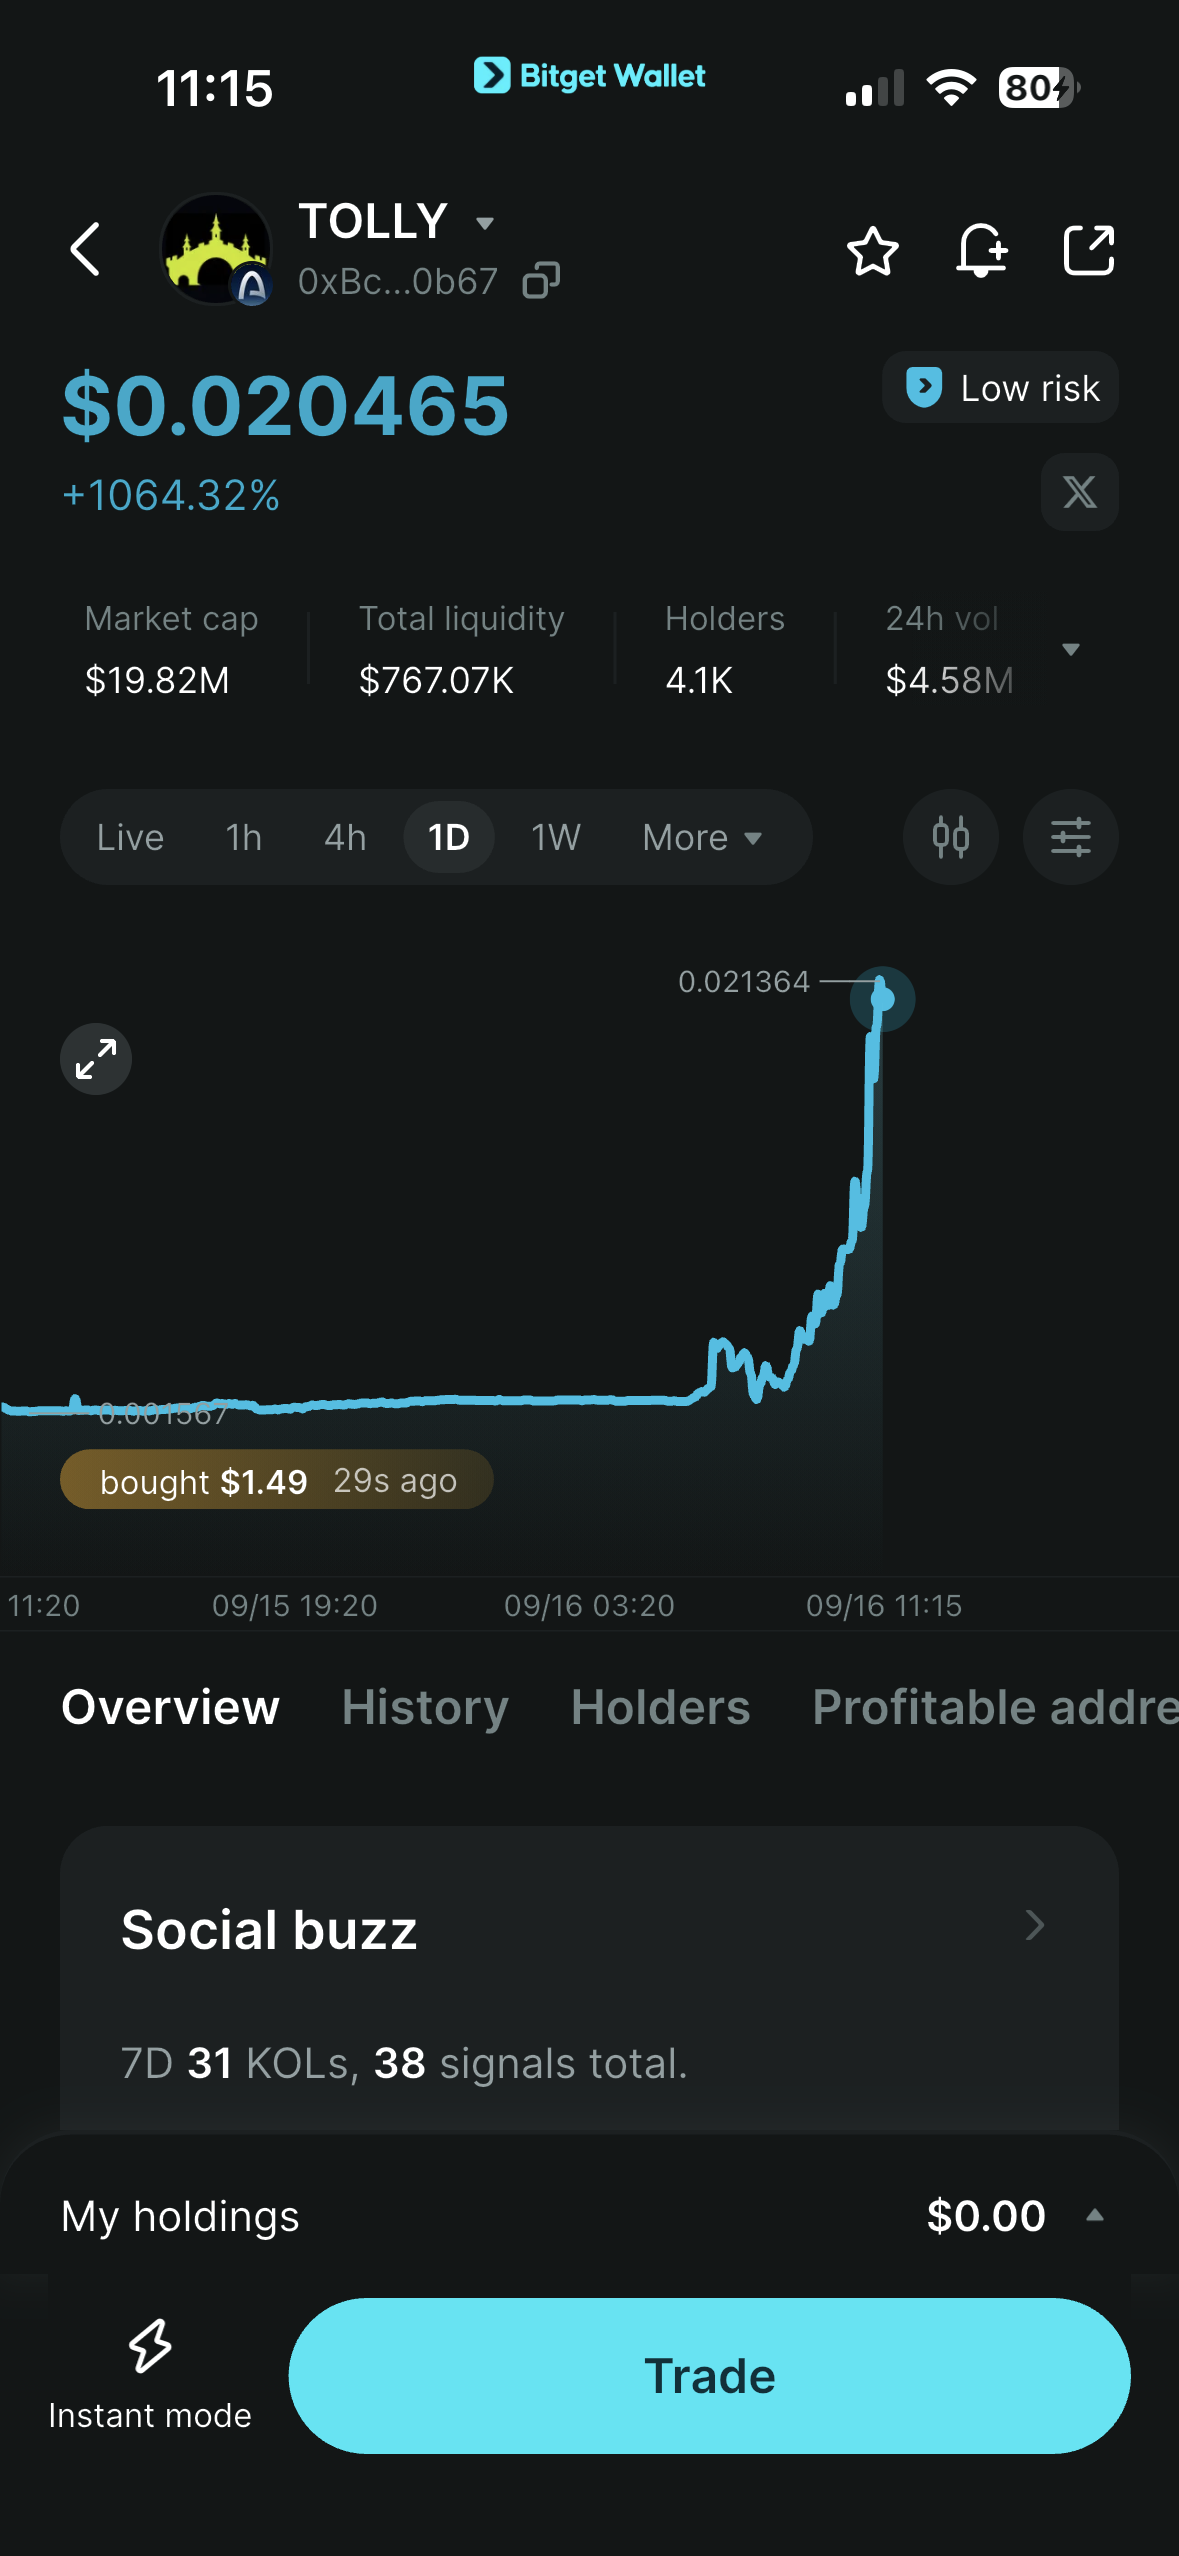Image resolution: width=1179 pixels, height=2556 pixels.
Task: Set a price alert with bell icon
Action: click(x=981, y=250)
